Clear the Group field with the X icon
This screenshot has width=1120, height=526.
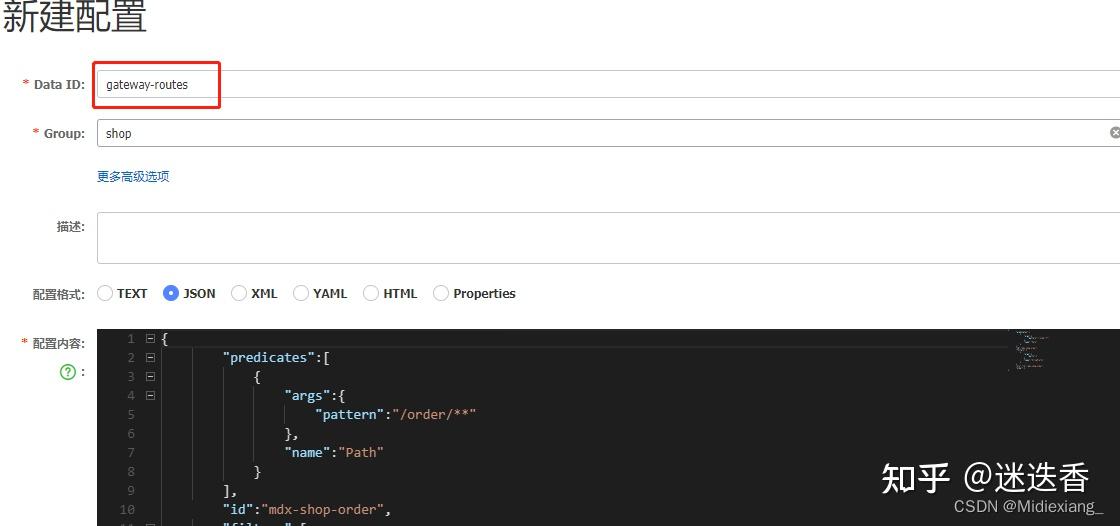(x=1114, y=132)
